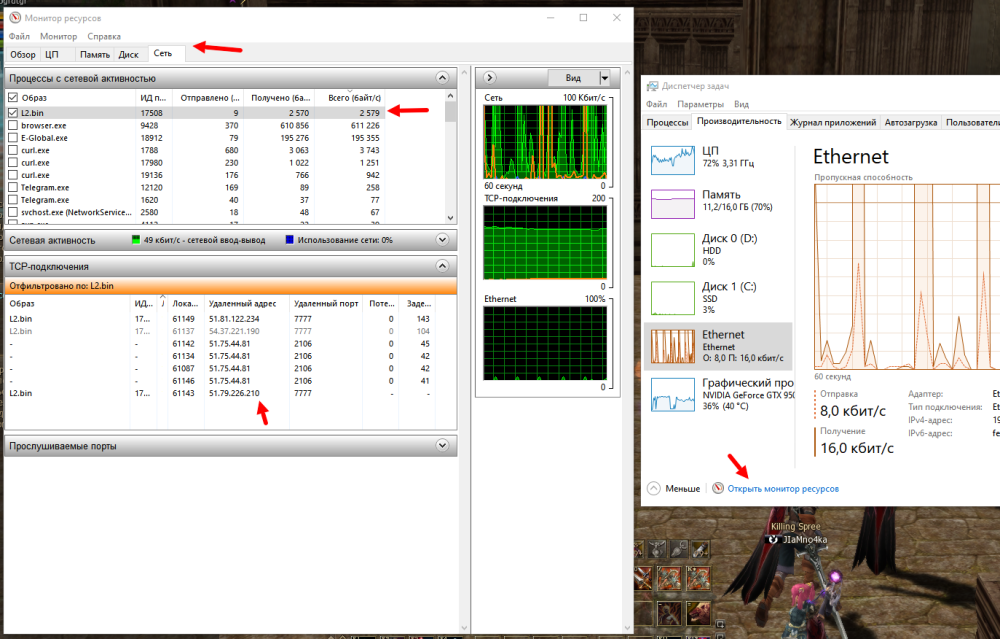Select the Память memory graph in Task Manager
The image size is (1000, 639).
tap(672, 203)
